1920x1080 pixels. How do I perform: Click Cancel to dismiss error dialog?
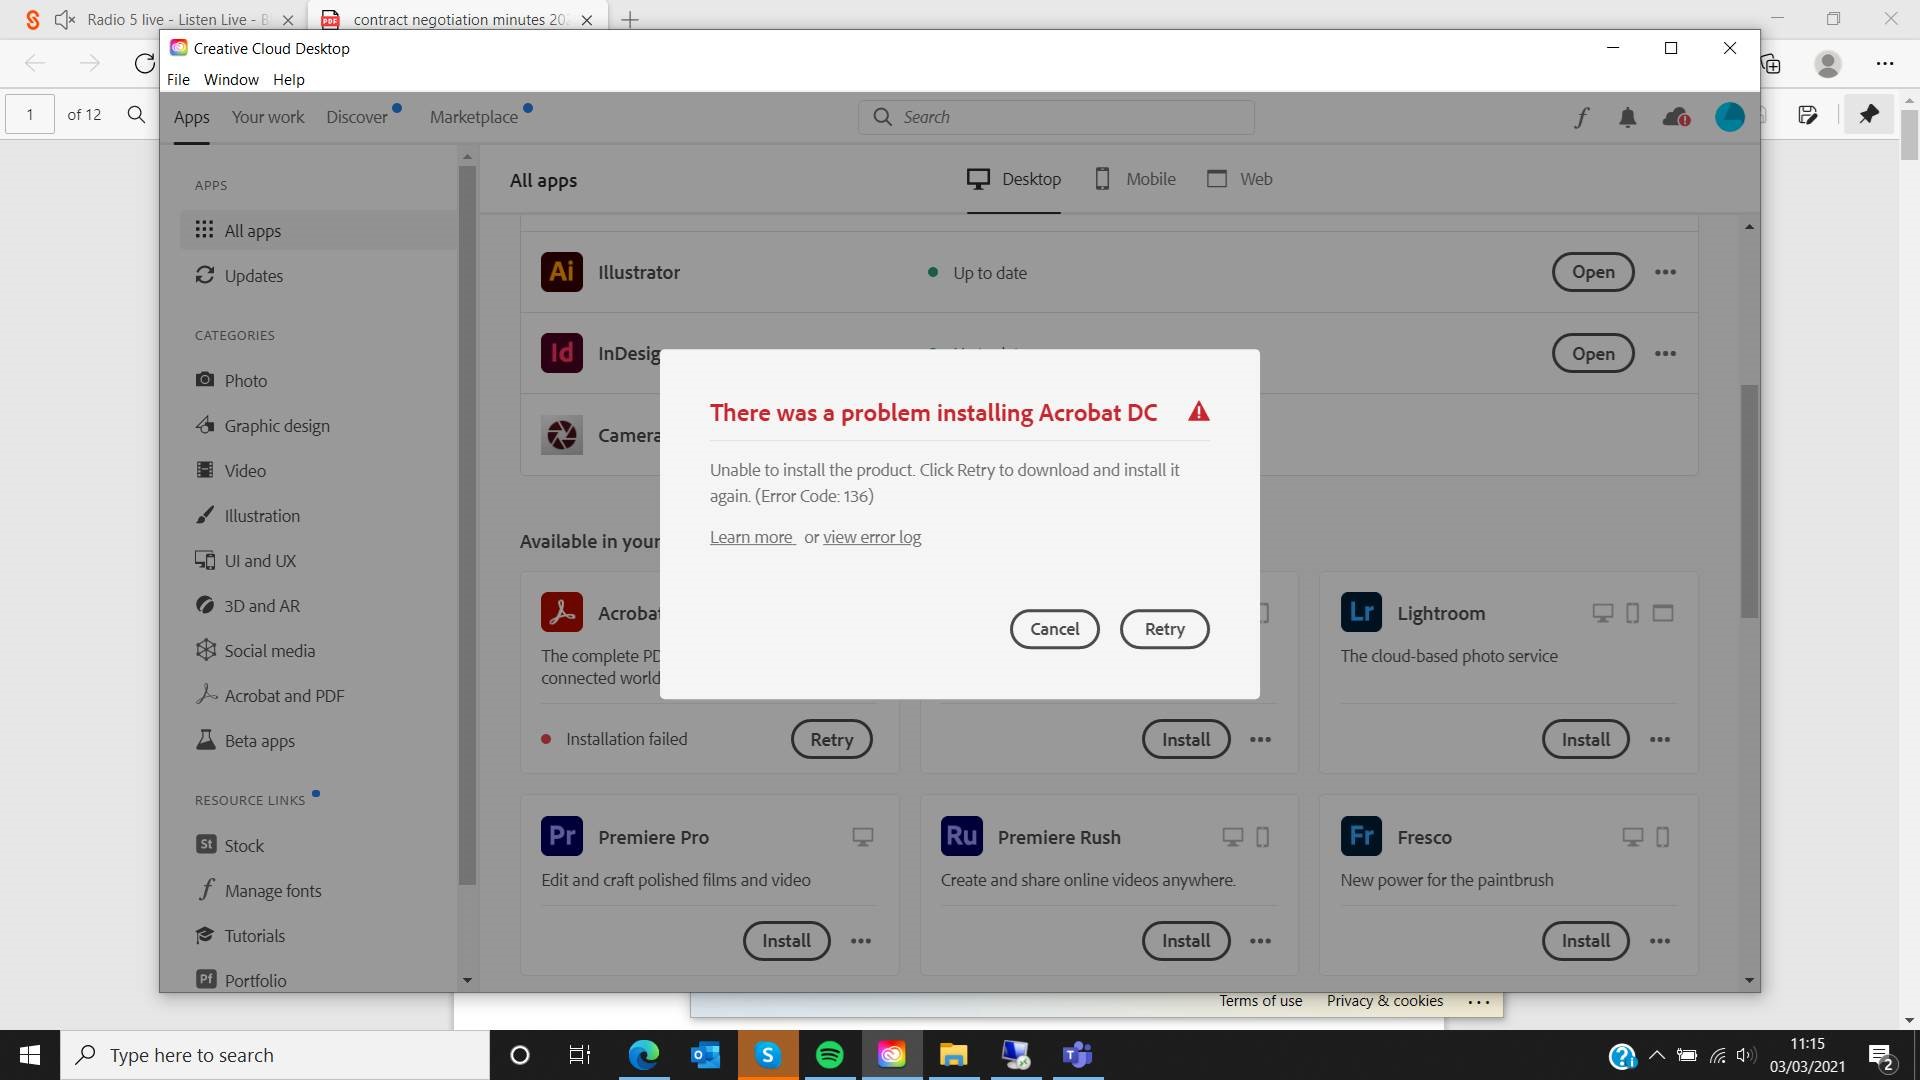point(1055,629)
